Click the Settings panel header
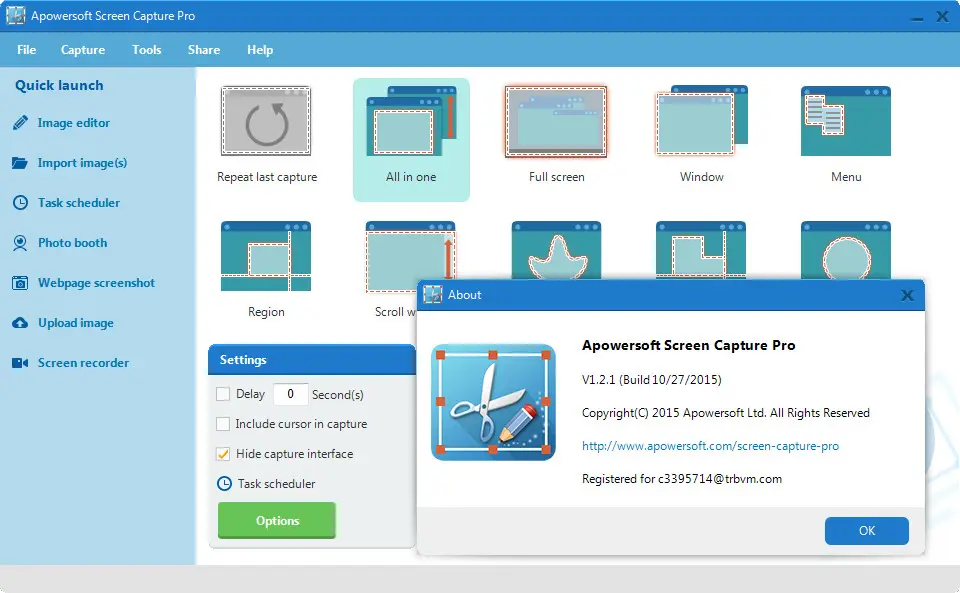This screenshot has height=593, width=960. tap(312, 360)
